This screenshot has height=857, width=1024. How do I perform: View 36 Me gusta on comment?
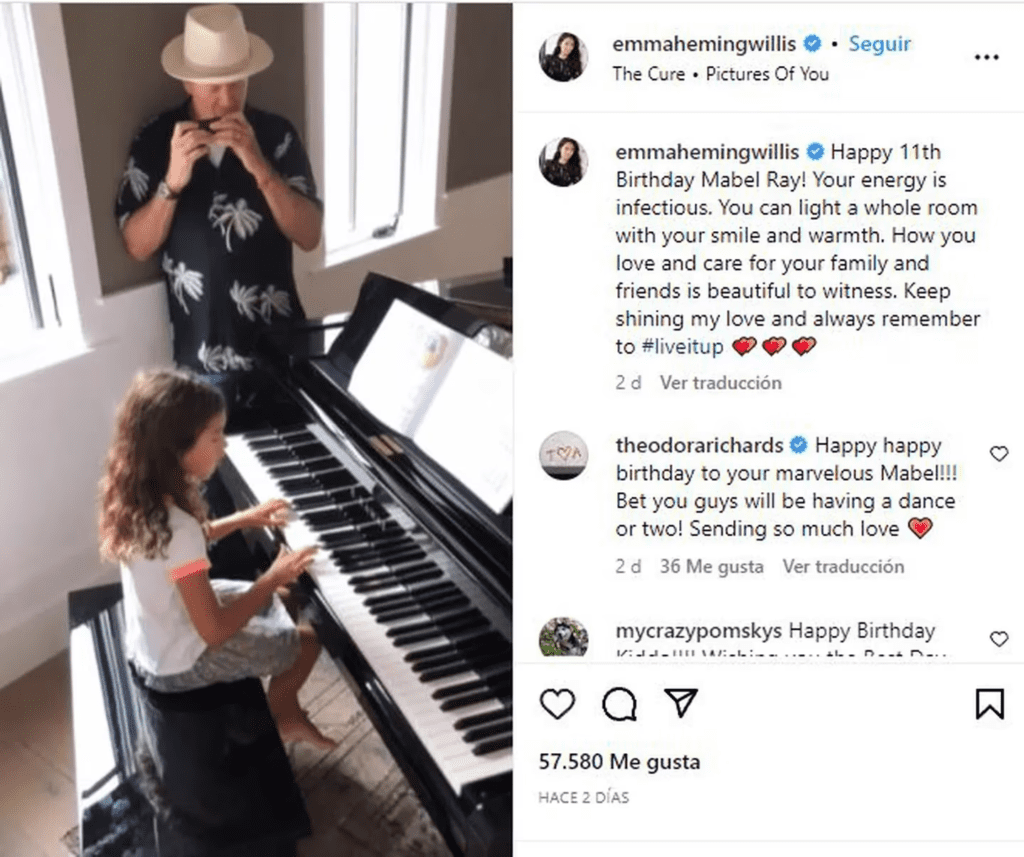tap(711, 566)
